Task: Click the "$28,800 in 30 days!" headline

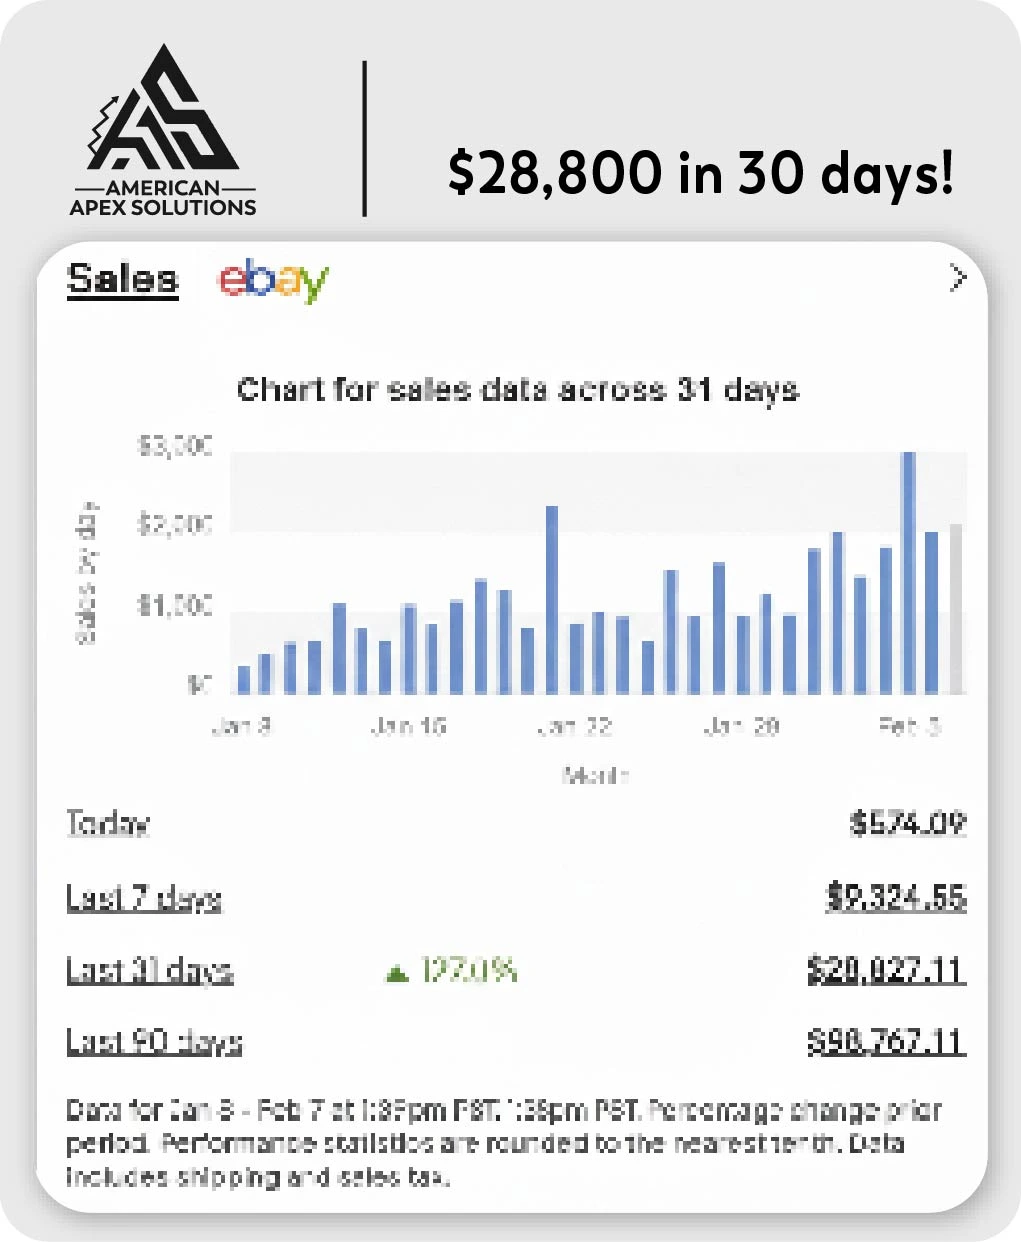Action: tap(700, 172)
